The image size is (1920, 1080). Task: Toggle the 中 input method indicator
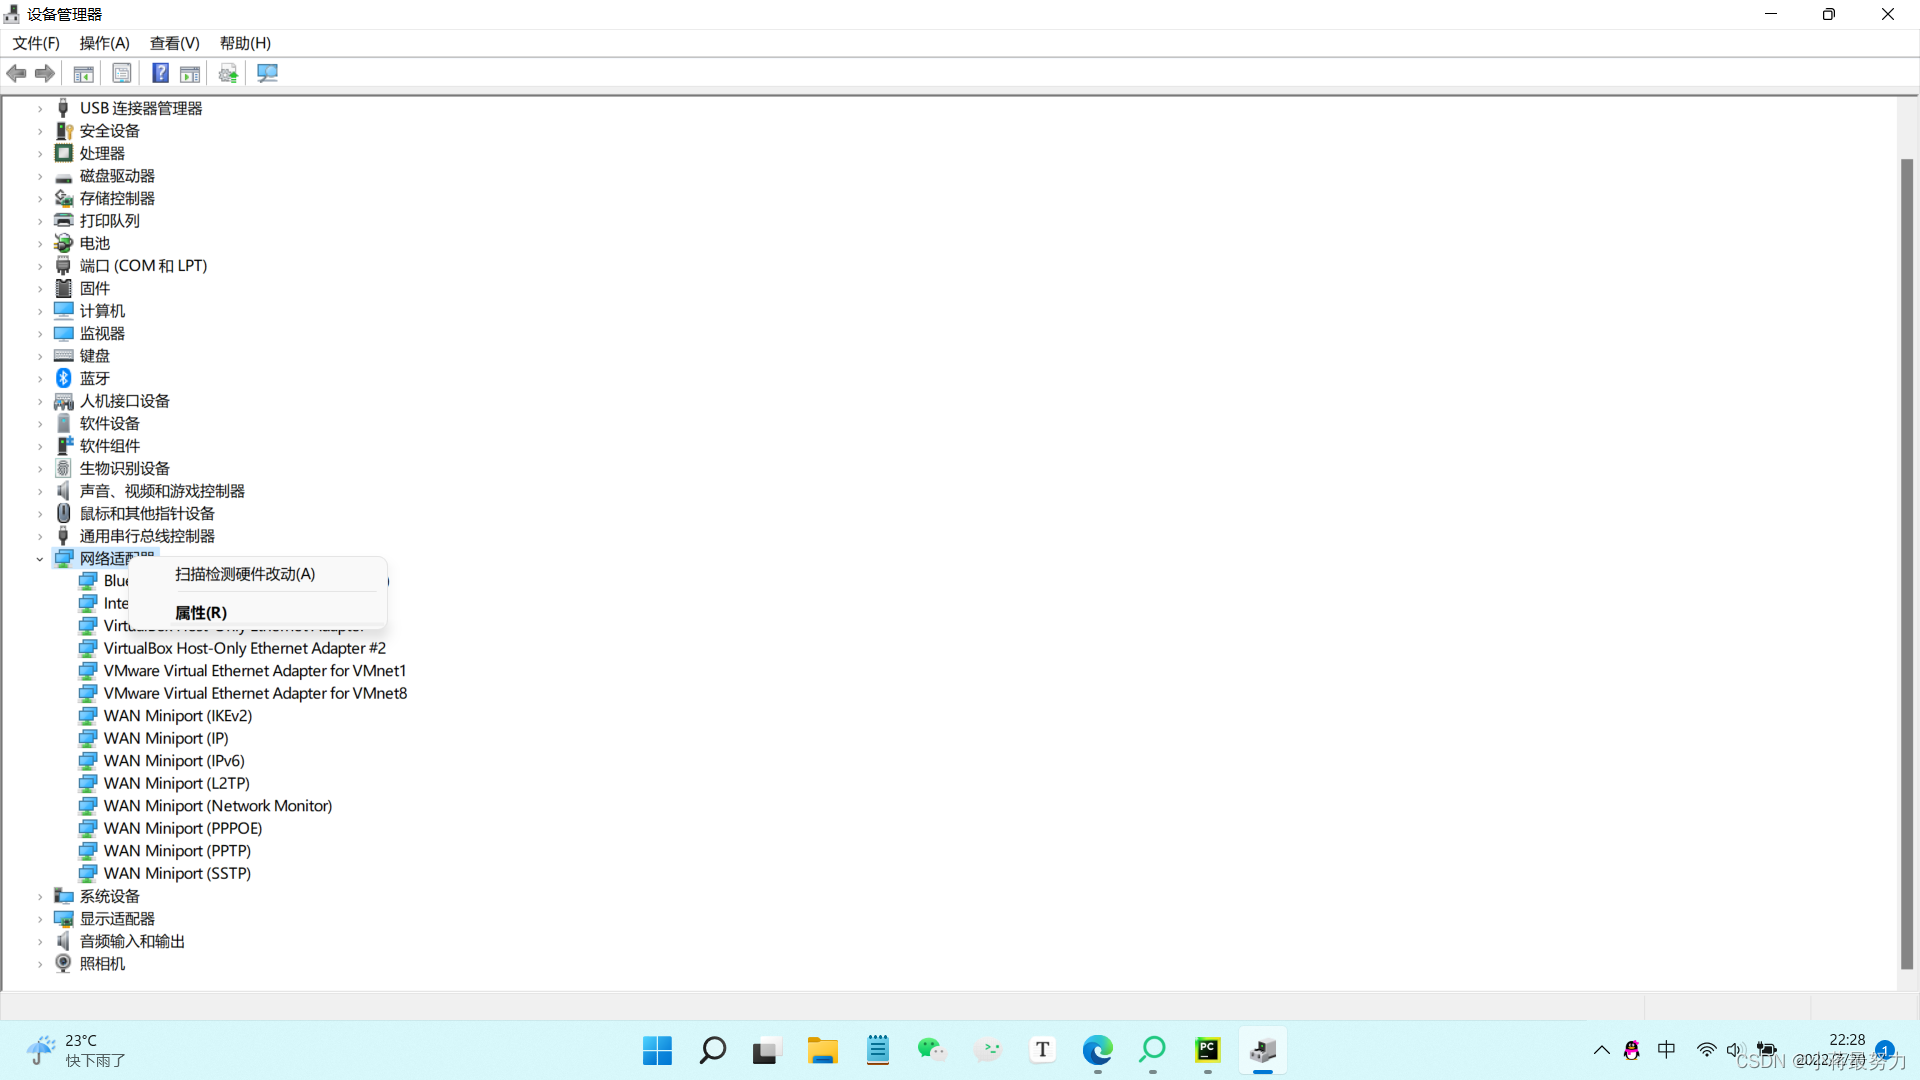point(1666,1049)
